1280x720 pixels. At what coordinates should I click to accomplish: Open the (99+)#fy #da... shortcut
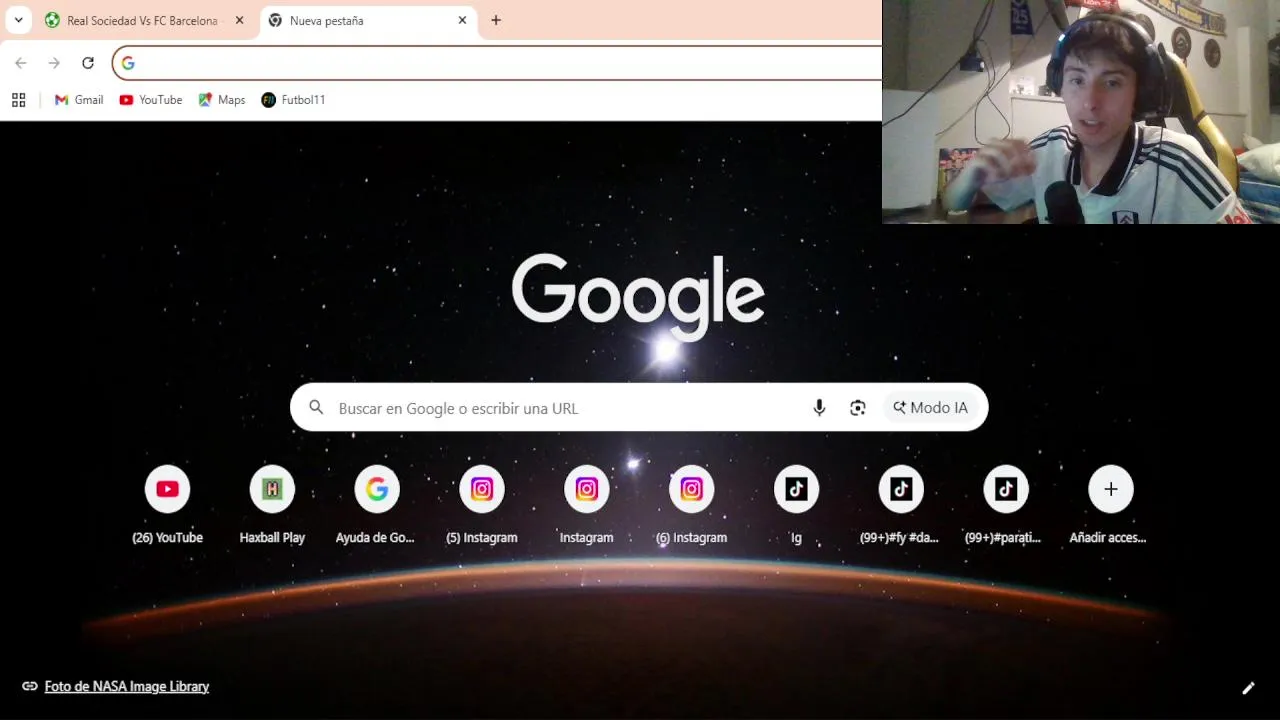pyautogui.click(x=901, y=505)
